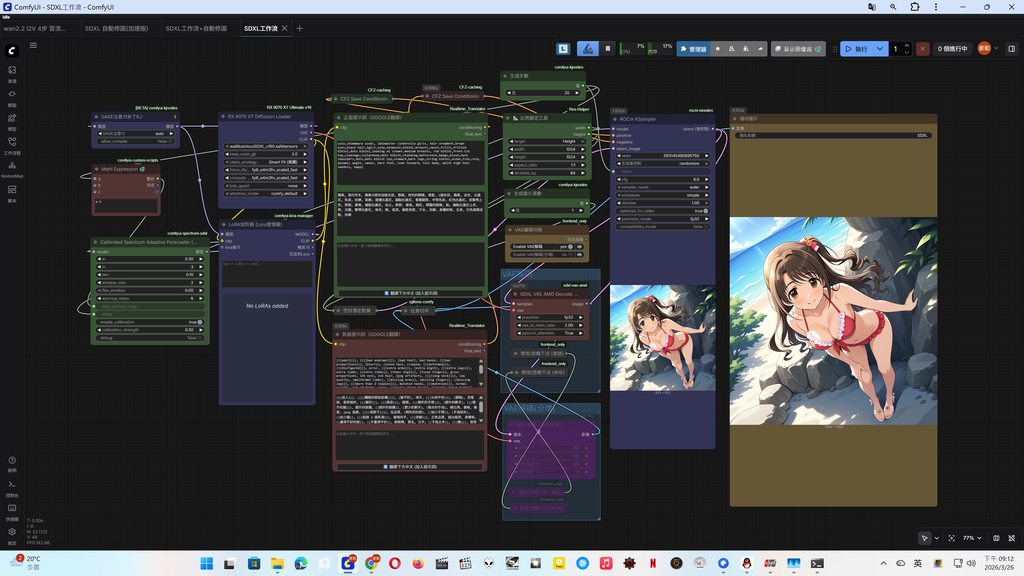This screenshot has height=576, width=1024.
Task: Click the fit-view icon beside 77% zoom
Action: [x=952, y=538]
